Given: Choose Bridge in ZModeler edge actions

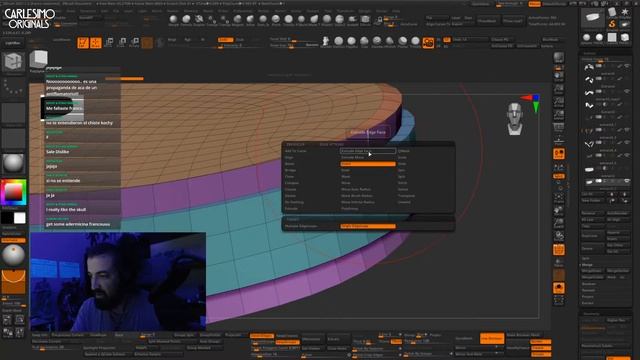Looking at the screenshot, I should 290,170.
